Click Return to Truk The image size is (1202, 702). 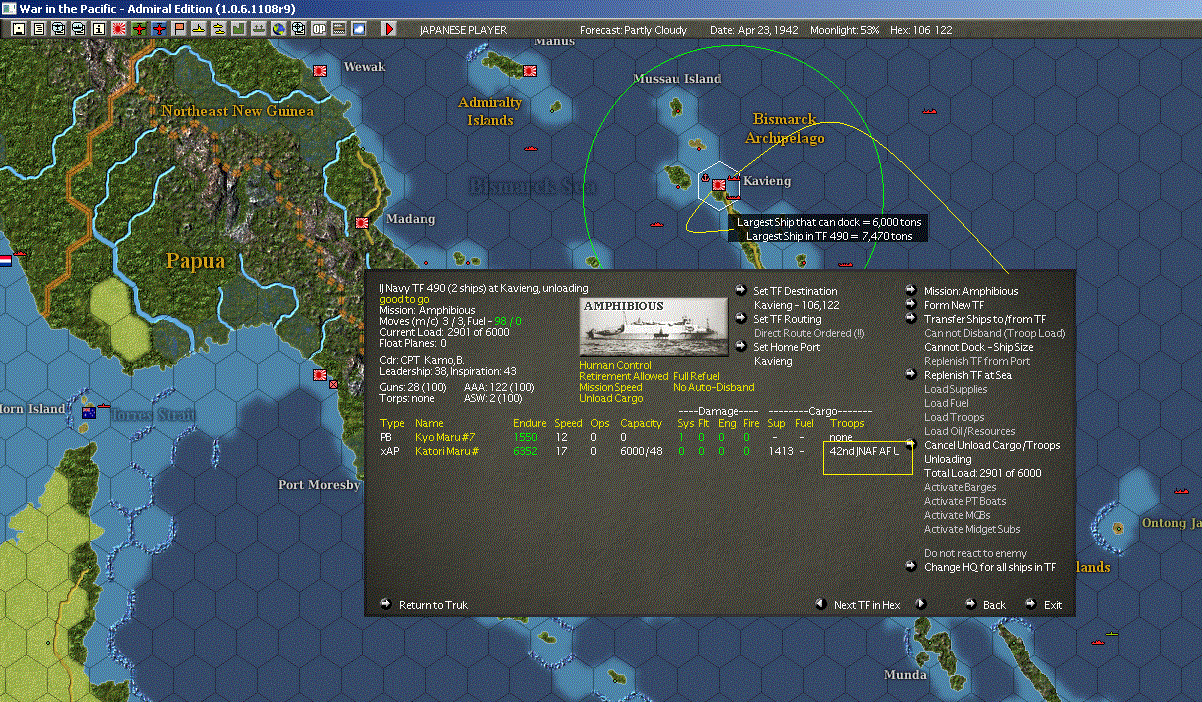433,605
